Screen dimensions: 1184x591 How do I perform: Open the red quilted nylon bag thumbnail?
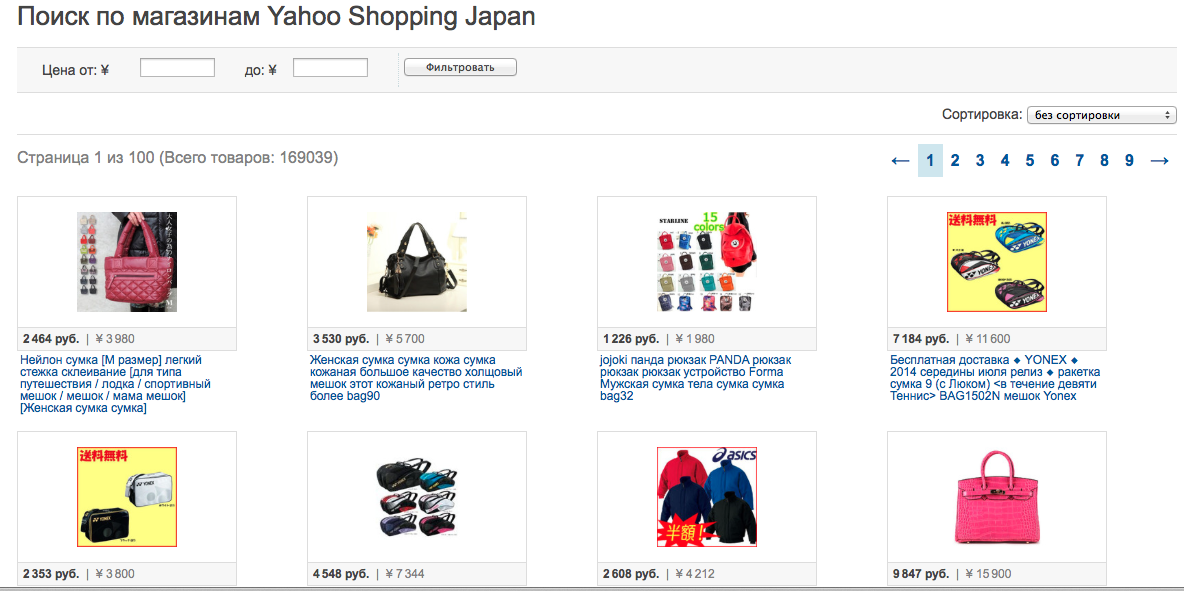click(127, 261)
